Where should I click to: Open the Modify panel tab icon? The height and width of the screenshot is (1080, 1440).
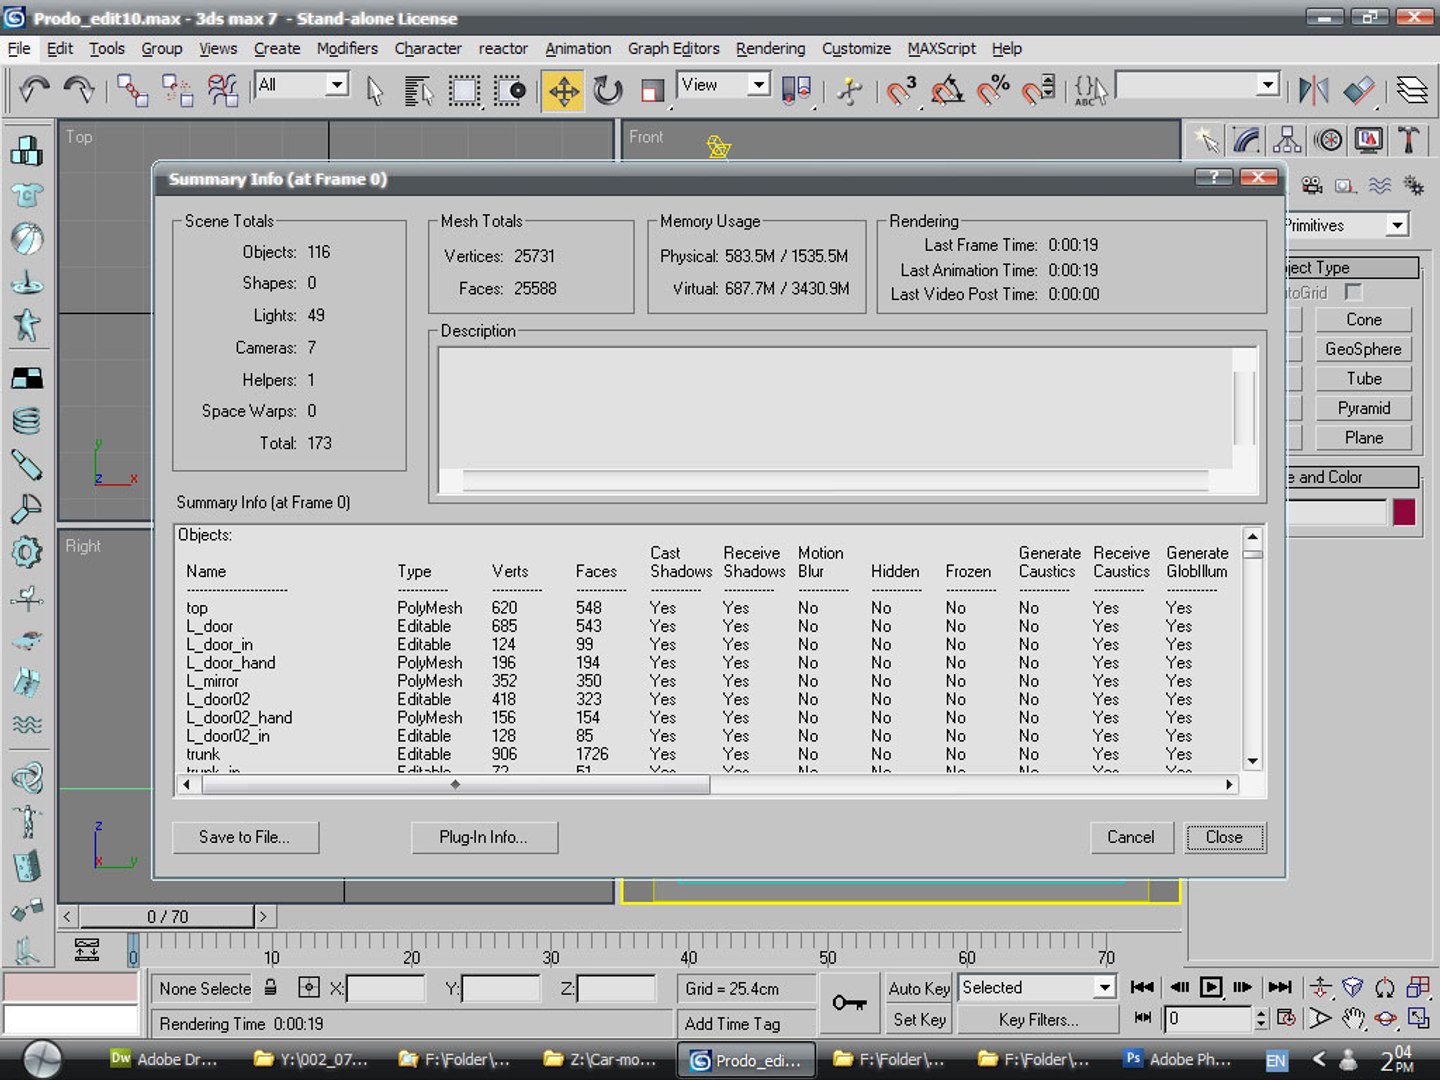[x=1247, y=140]
